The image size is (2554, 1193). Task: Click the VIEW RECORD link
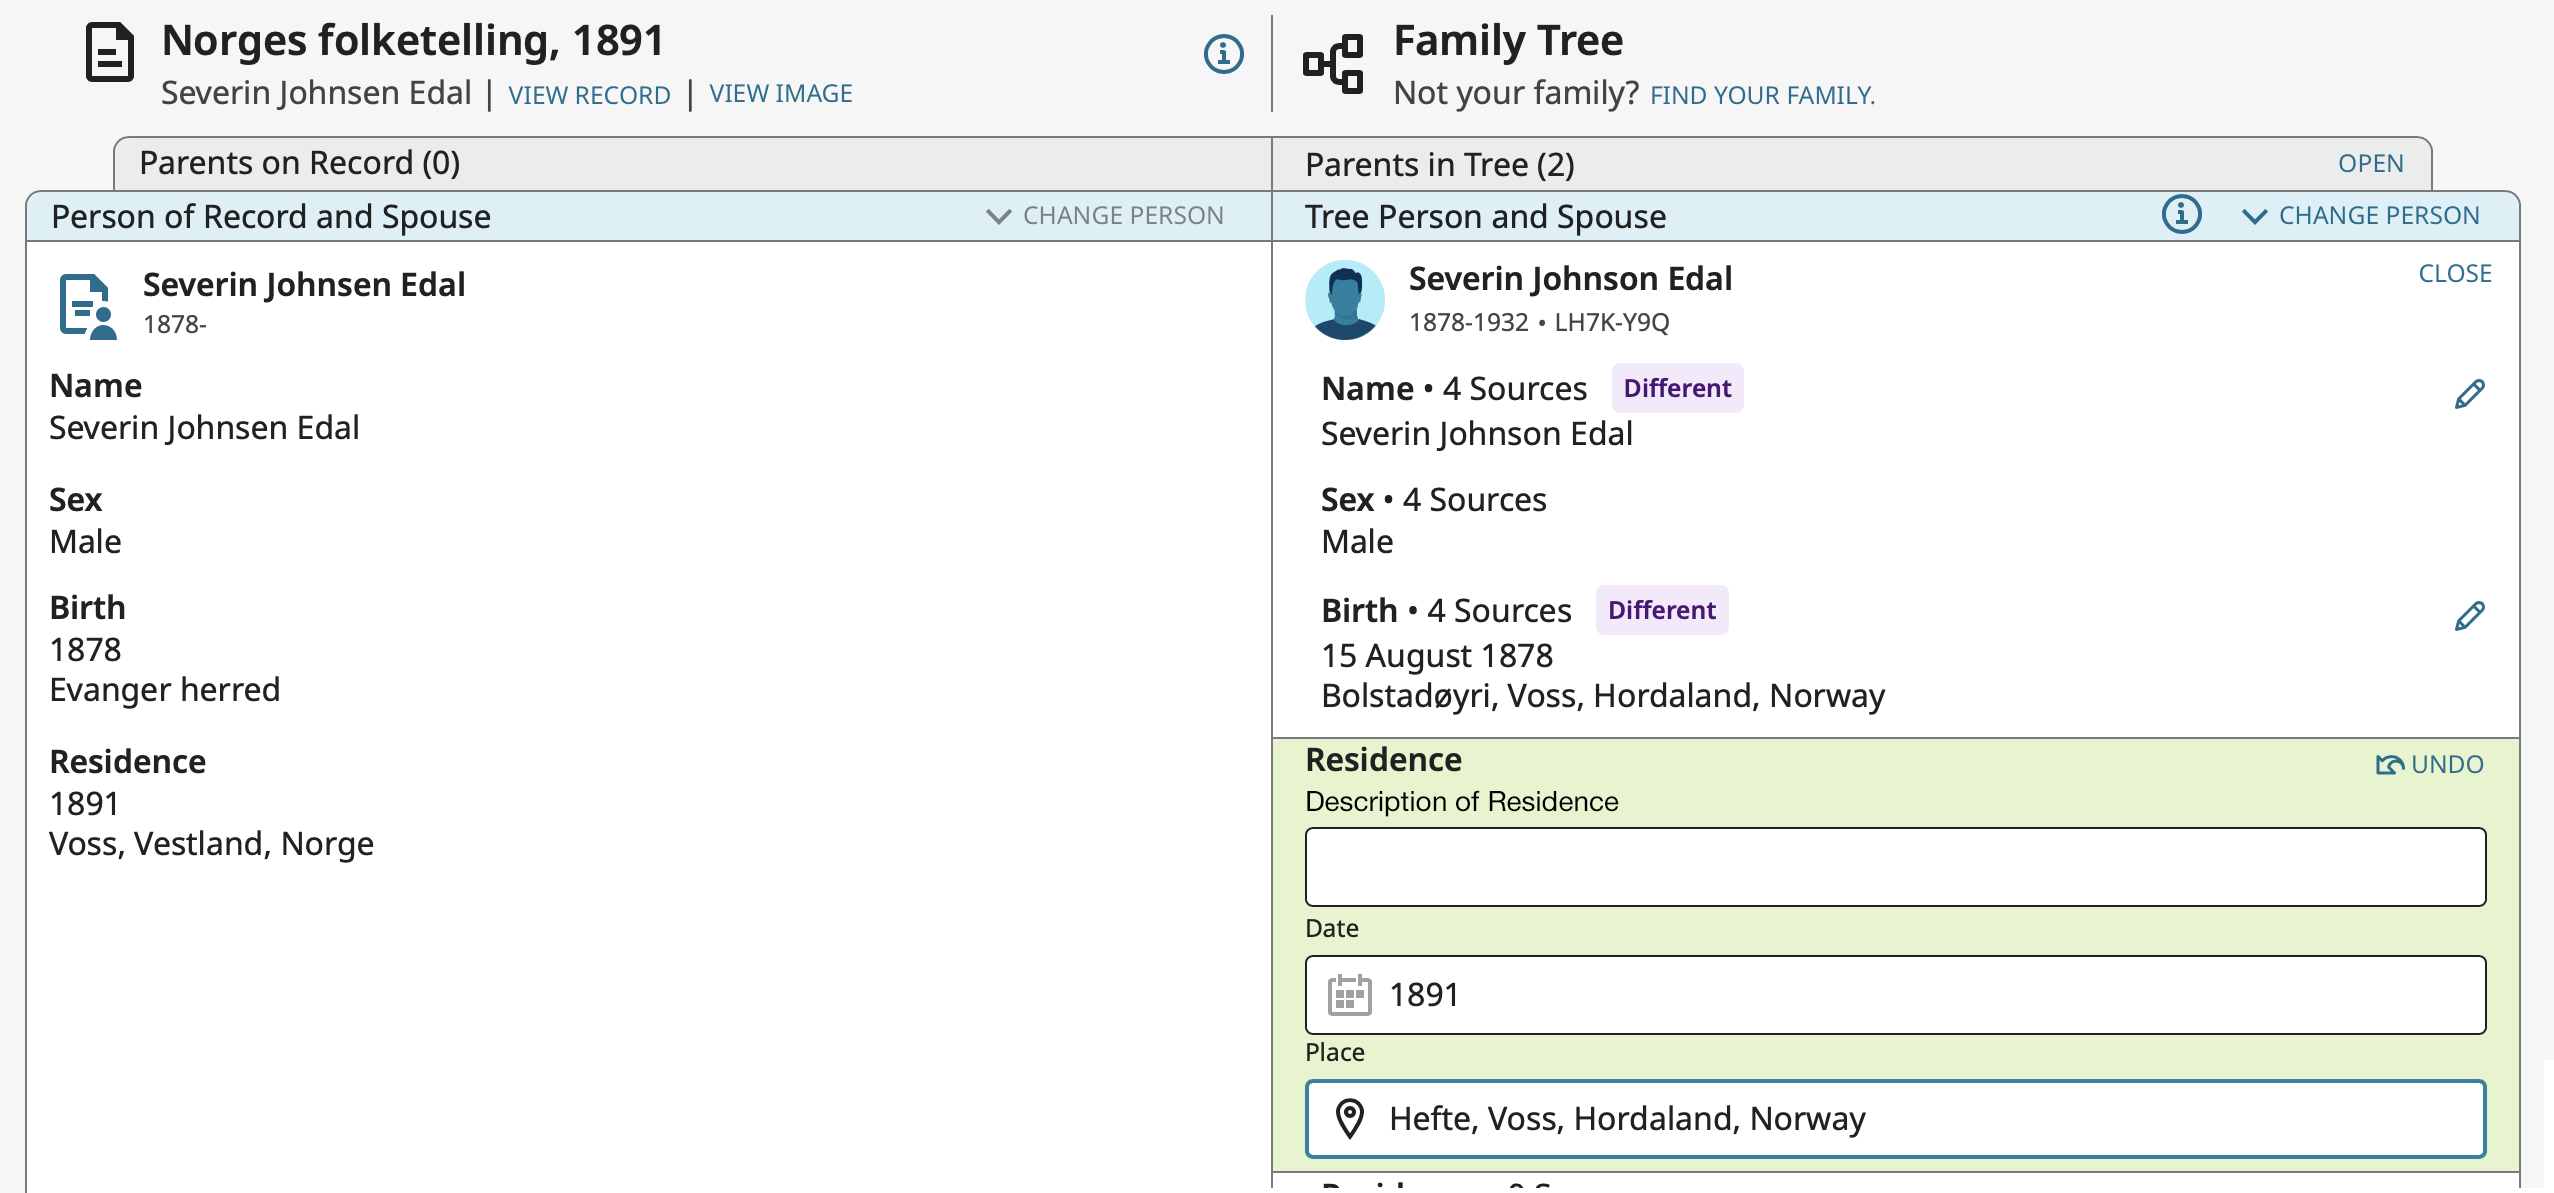pos(589,95)
